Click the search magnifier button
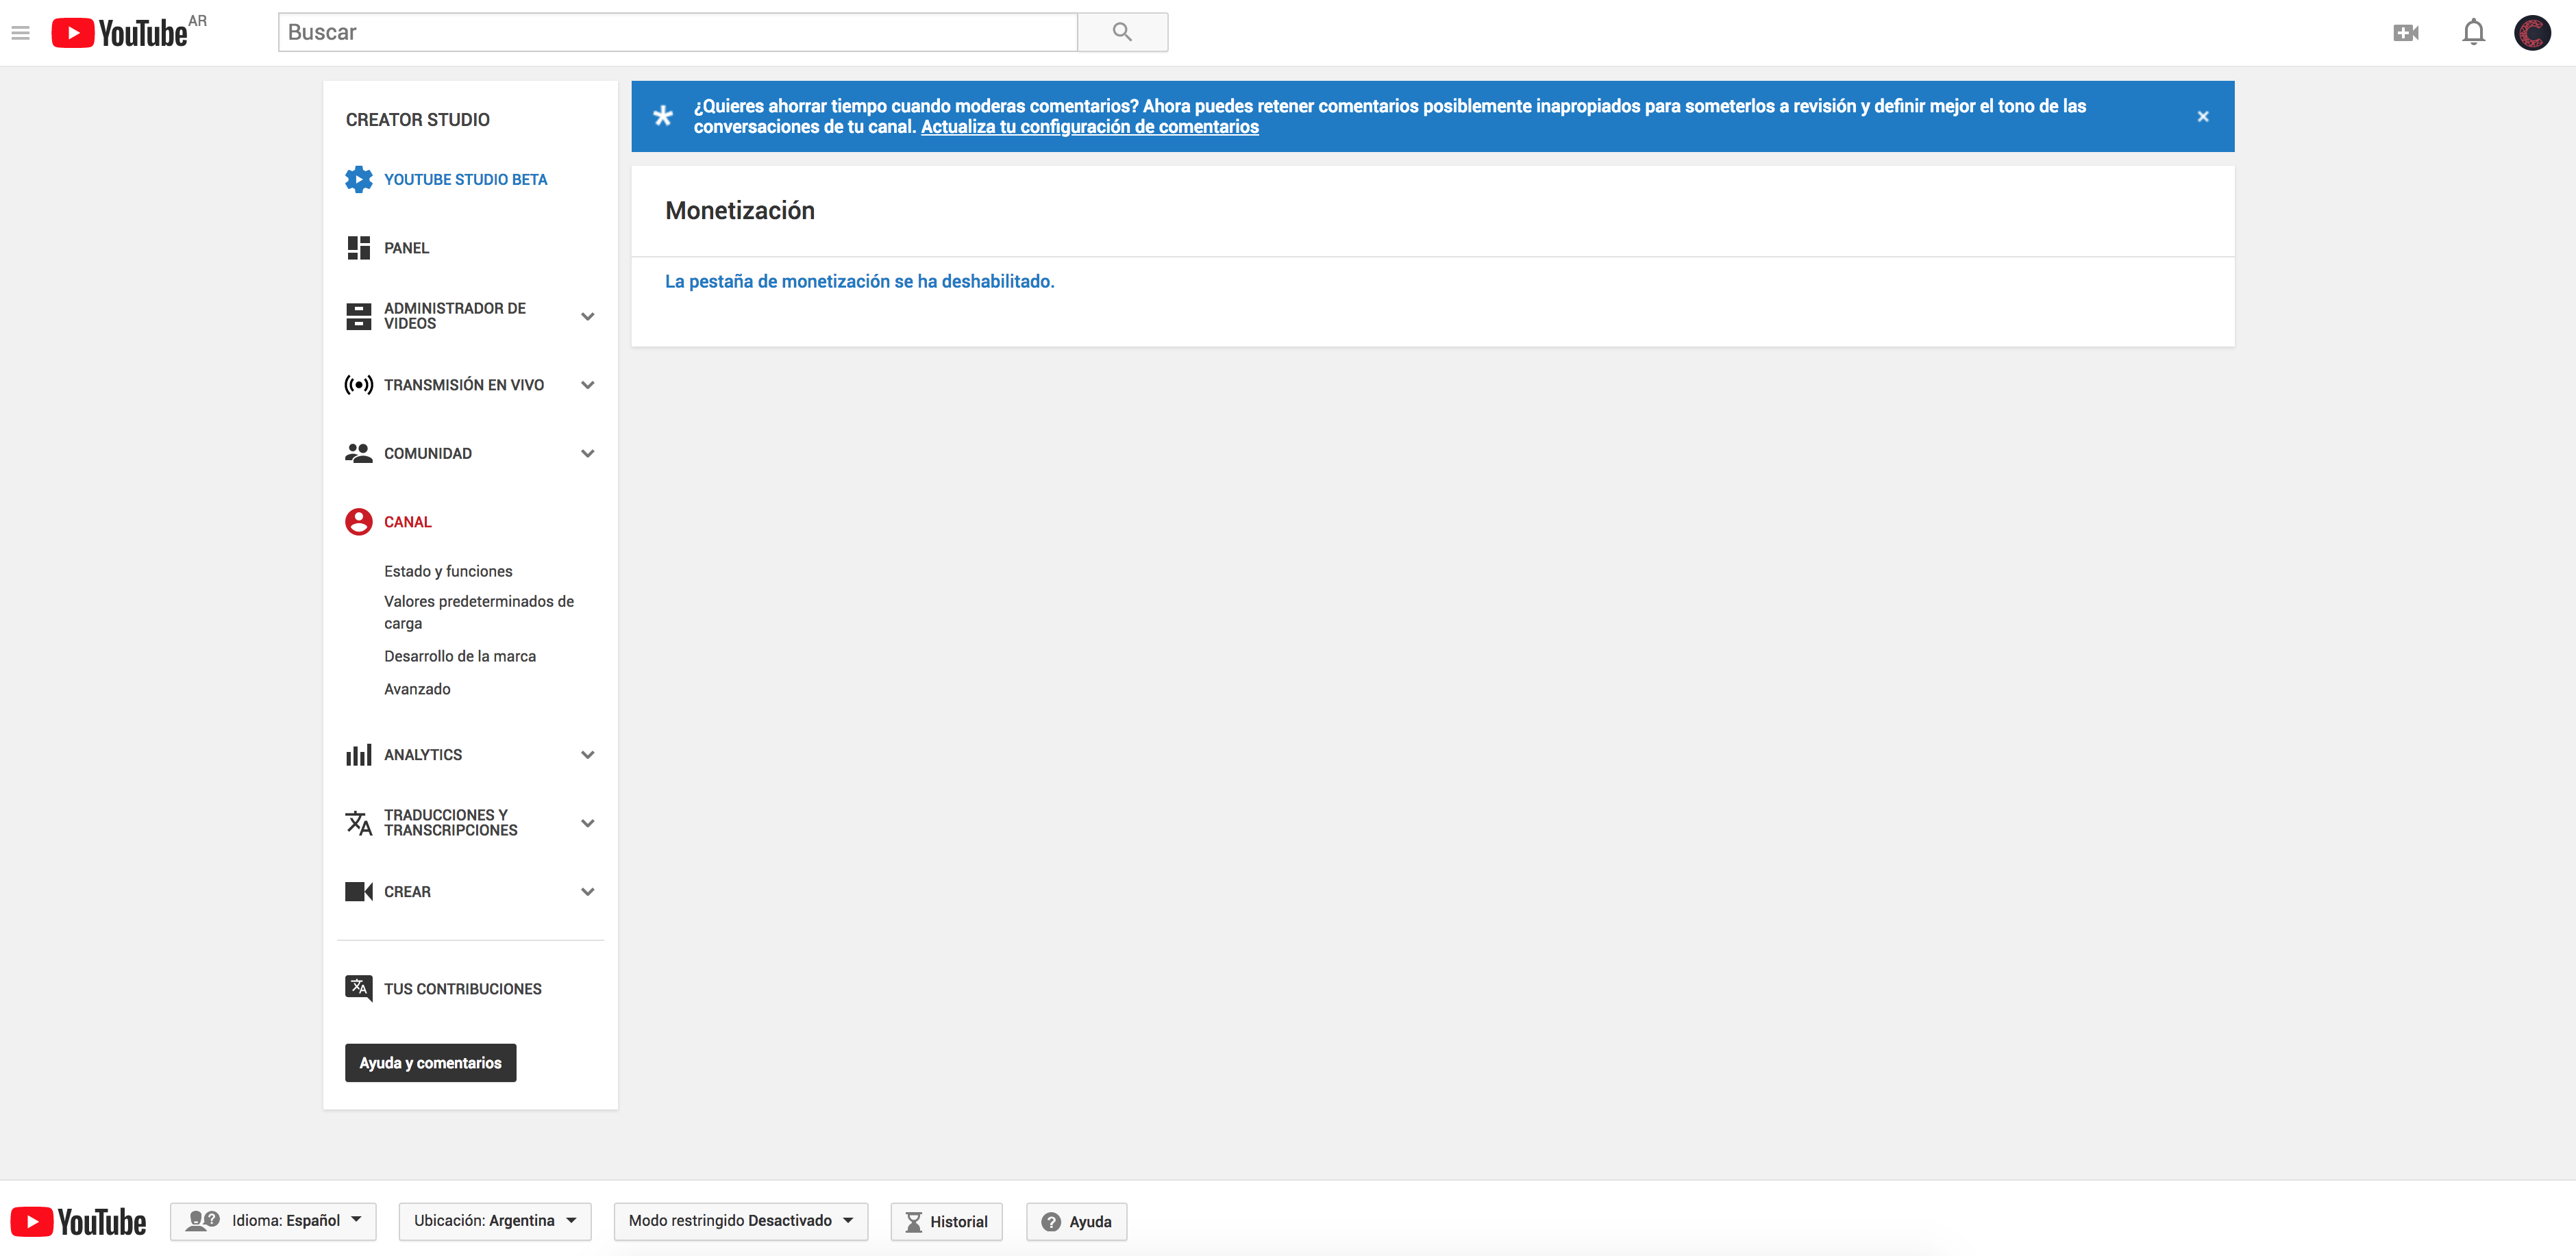 pyautogui.click(x=1122, y=32)
